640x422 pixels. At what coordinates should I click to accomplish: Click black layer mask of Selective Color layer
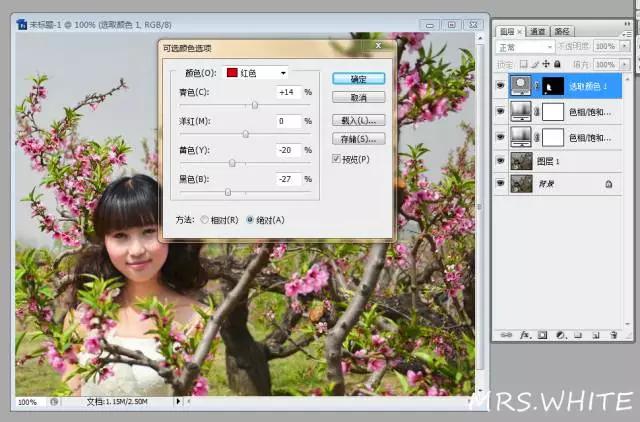tap(553, 86)
